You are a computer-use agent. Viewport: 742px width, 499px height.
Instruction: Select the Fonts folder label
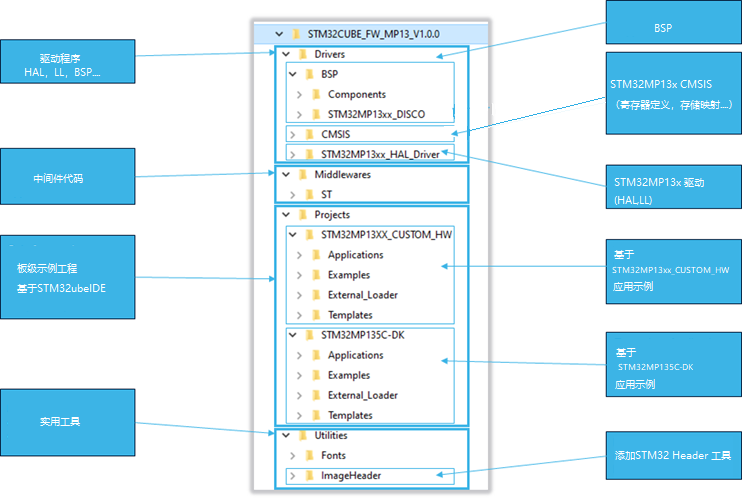click(x=333, y=455)
